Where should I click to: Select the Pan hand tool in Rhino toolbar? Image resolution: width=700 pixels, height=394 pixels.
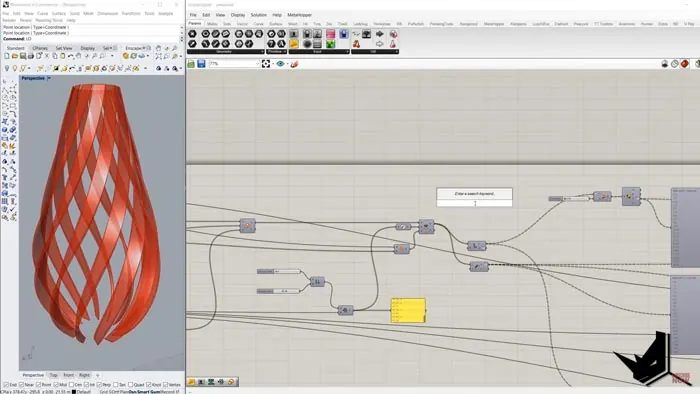point(79,56)
